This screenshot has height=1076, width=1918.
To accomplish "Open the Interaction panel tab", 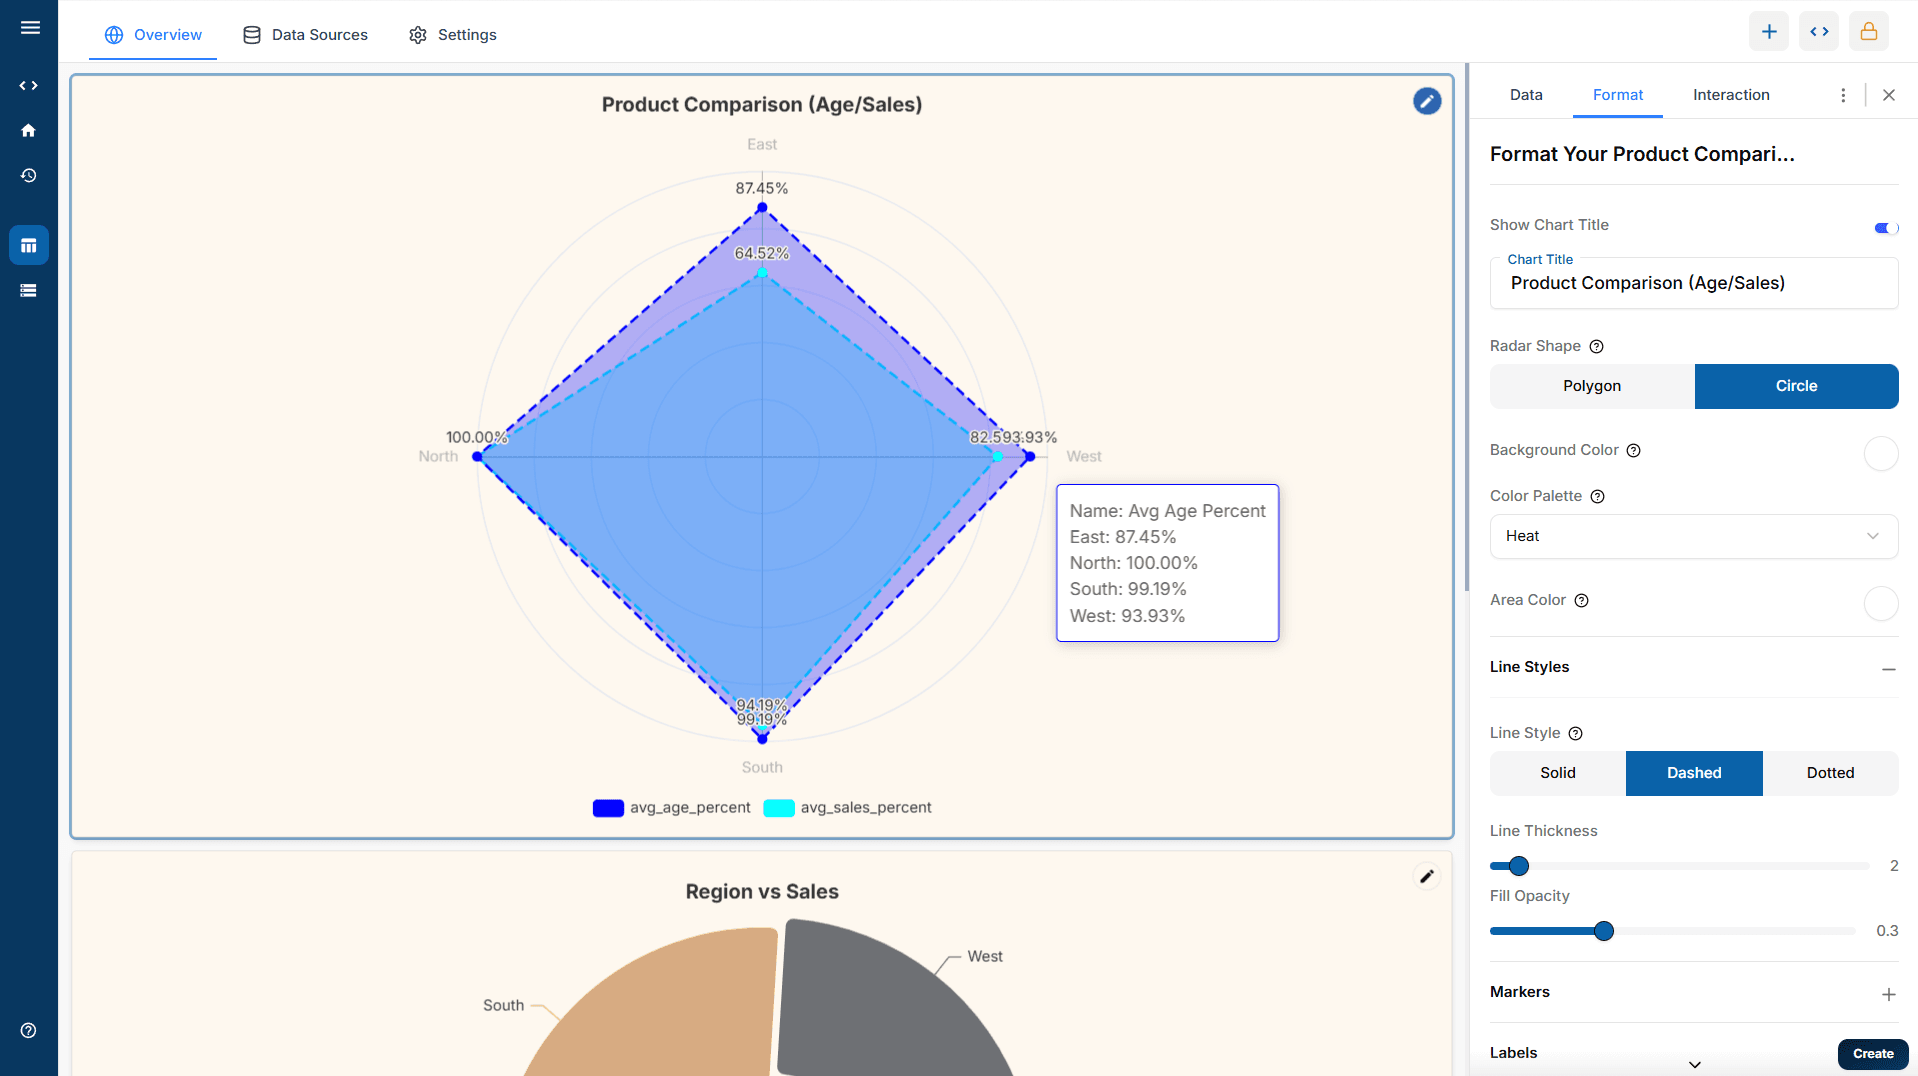I will [1731, 95].
